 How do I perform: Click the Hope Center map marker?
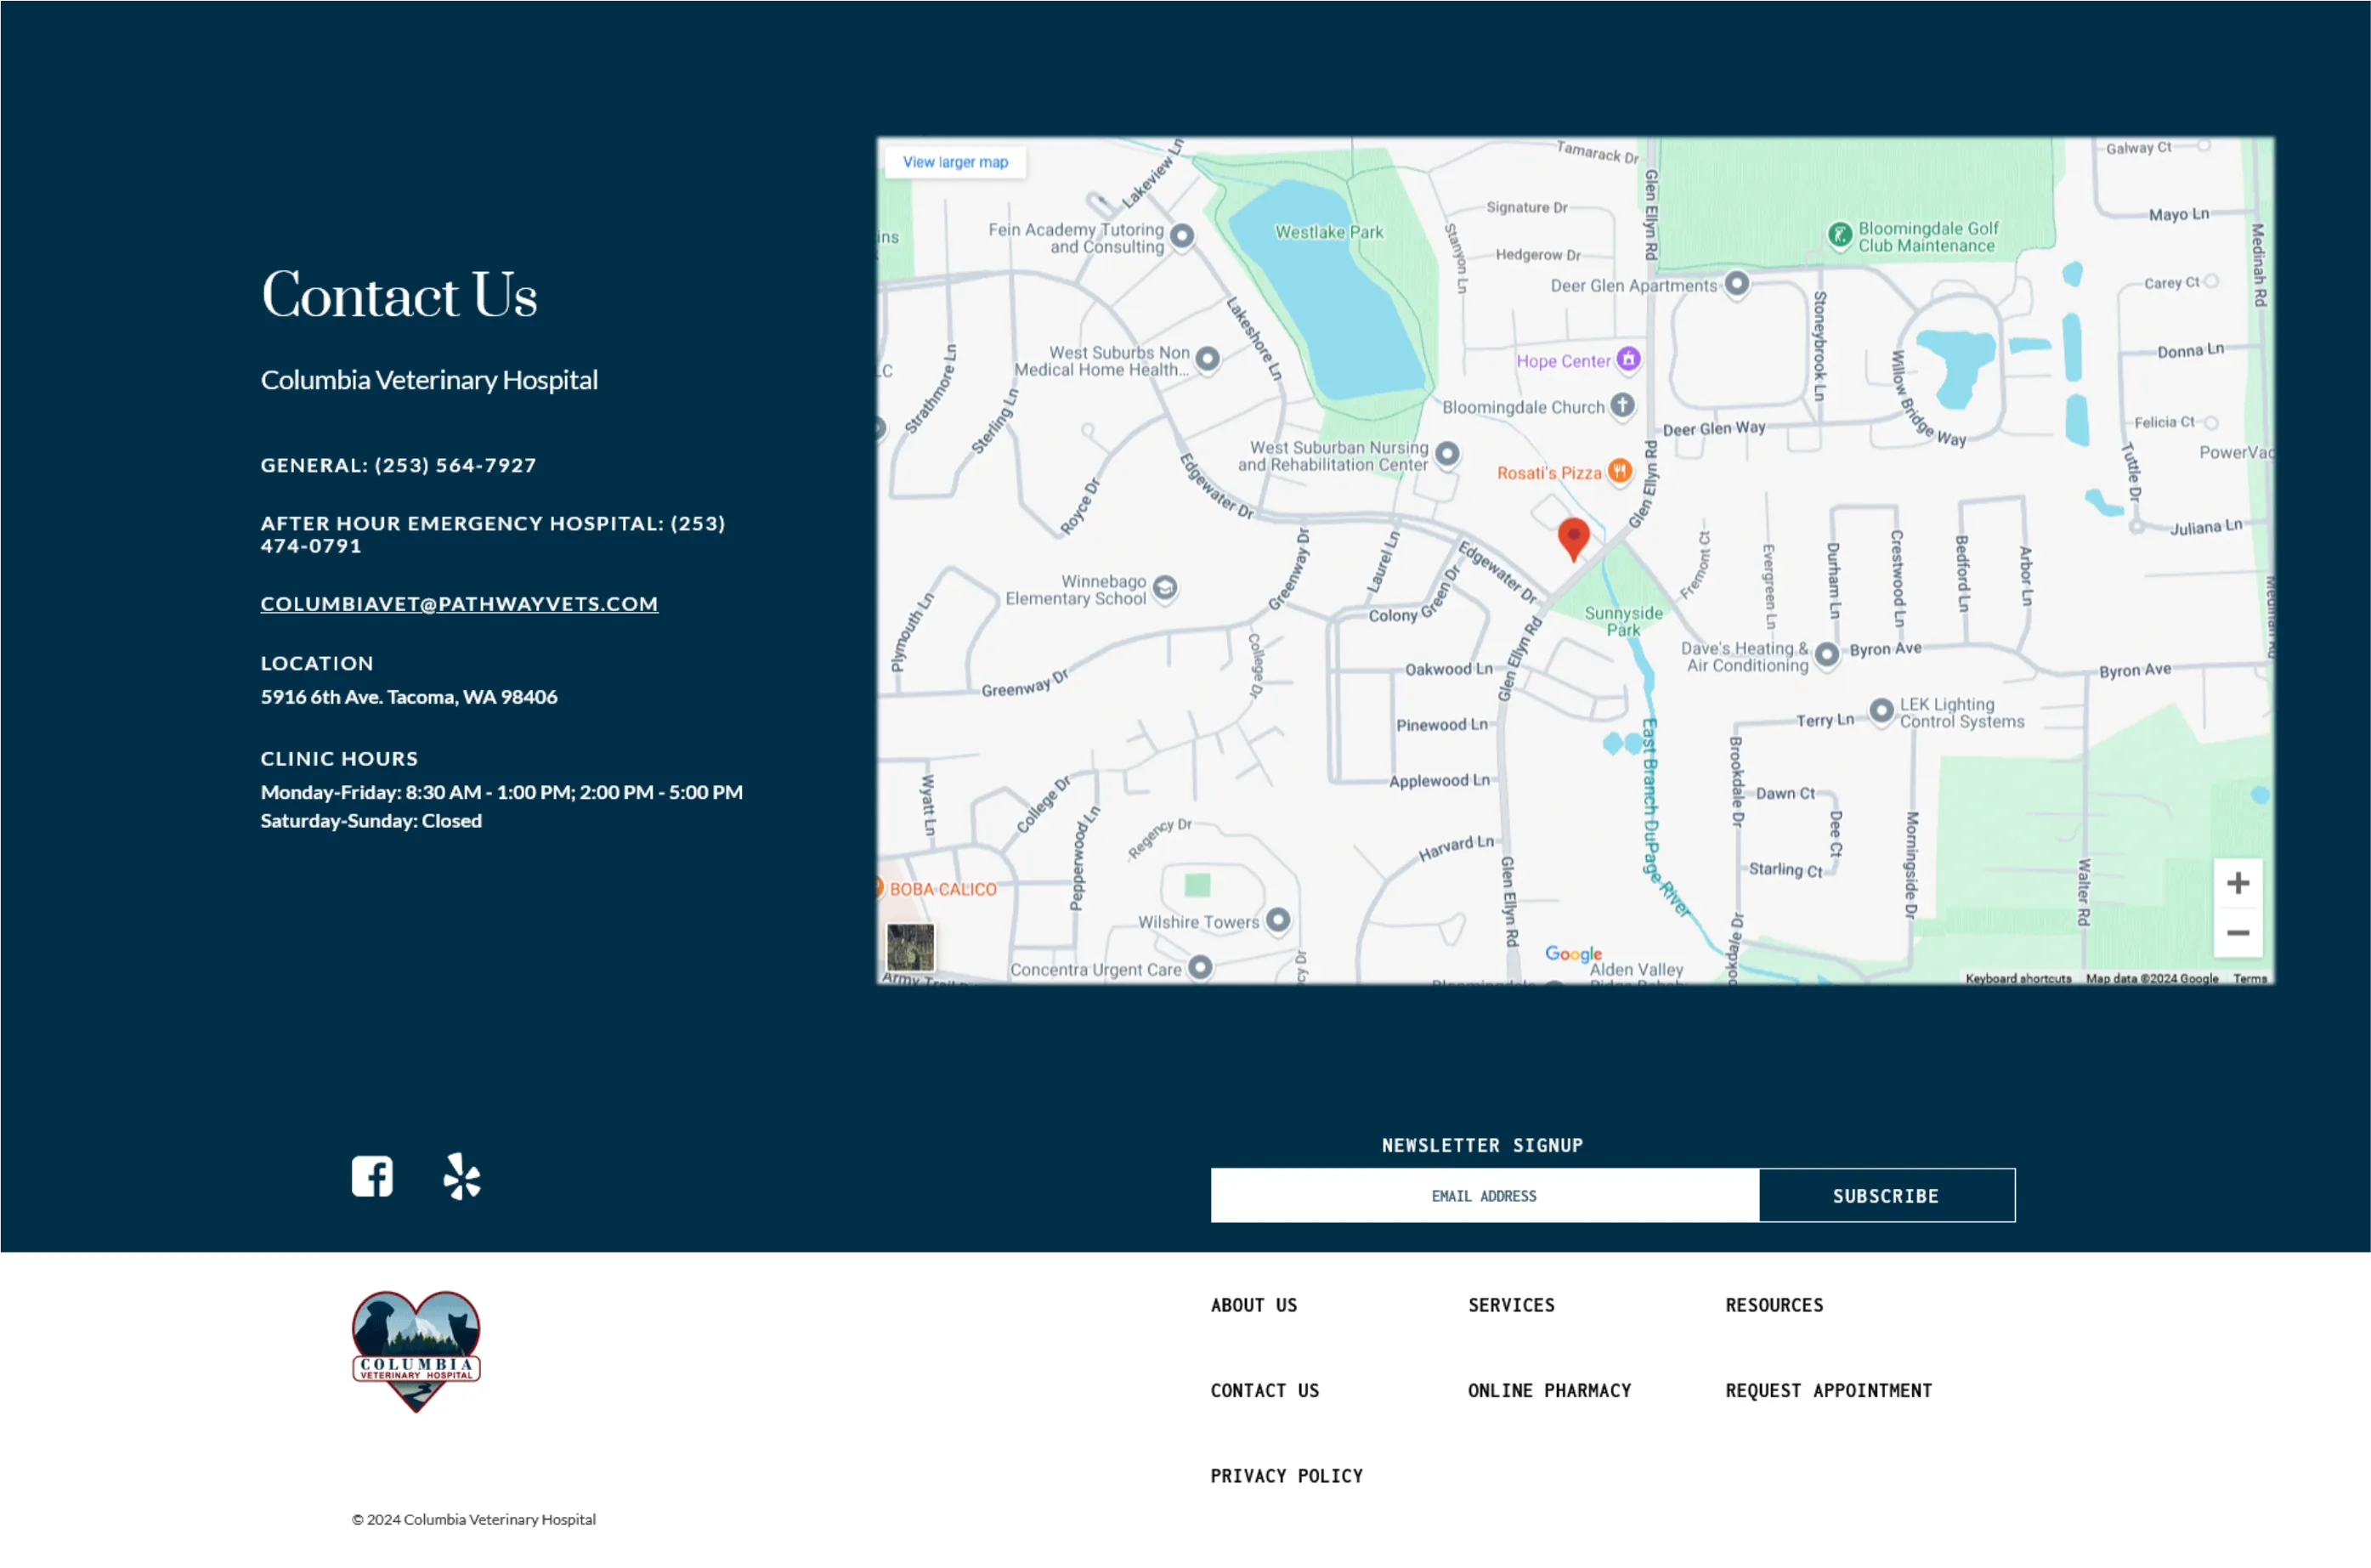pos(1628,359)
